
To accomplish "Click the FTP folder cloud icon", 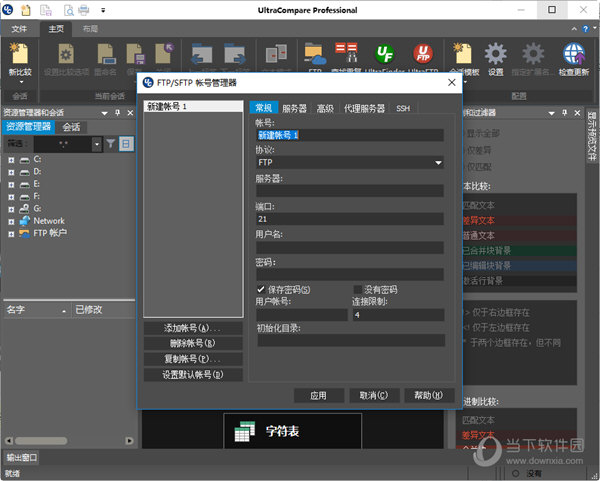I will [x=315, y=54].
